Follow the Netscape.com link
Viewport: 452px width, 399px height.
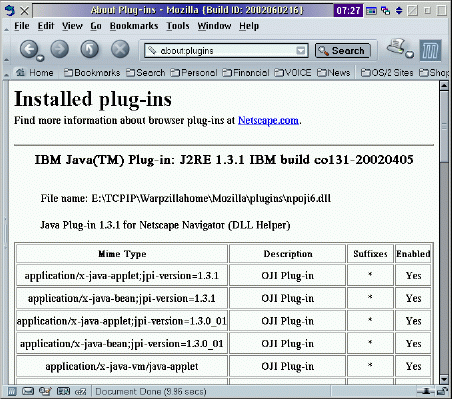[x=268, y=120]
